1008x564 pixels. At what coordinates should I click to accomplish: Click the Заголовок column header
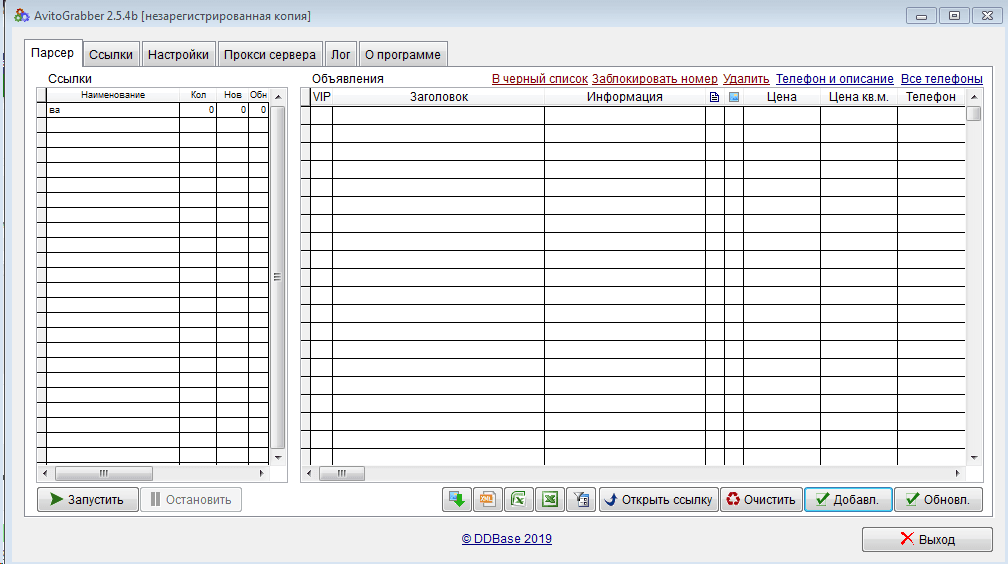point(438,97)
